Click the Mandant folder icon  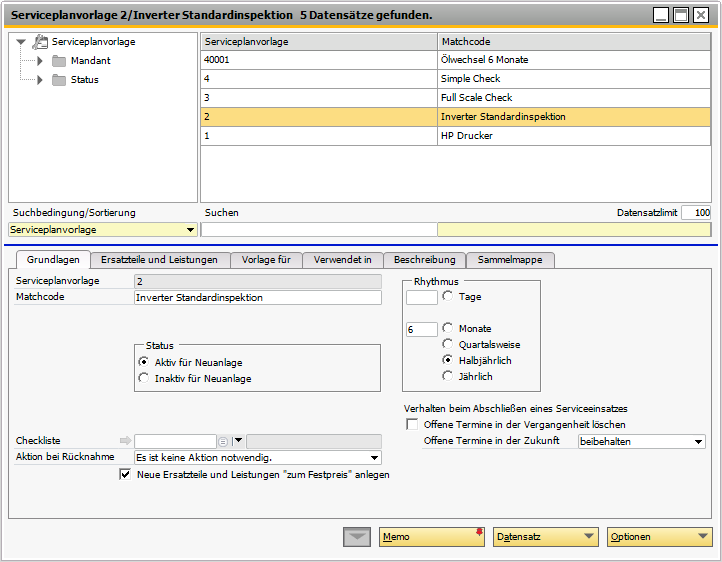pyautogui.click(x=59, y=61)
